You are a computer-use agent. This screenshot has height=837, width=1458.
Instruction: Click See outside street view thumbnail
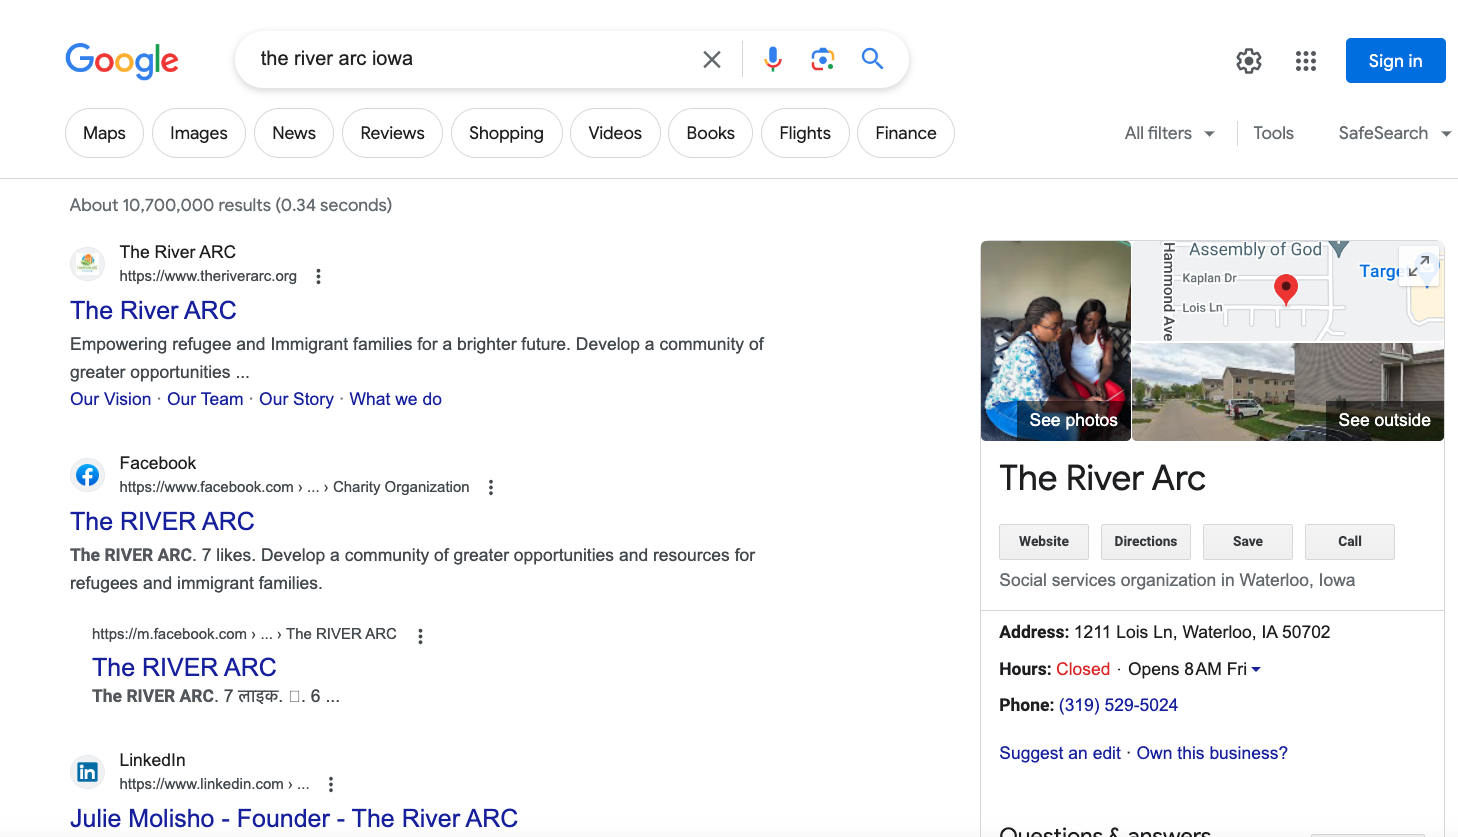pyautogui.click(x=1288, y=392)
